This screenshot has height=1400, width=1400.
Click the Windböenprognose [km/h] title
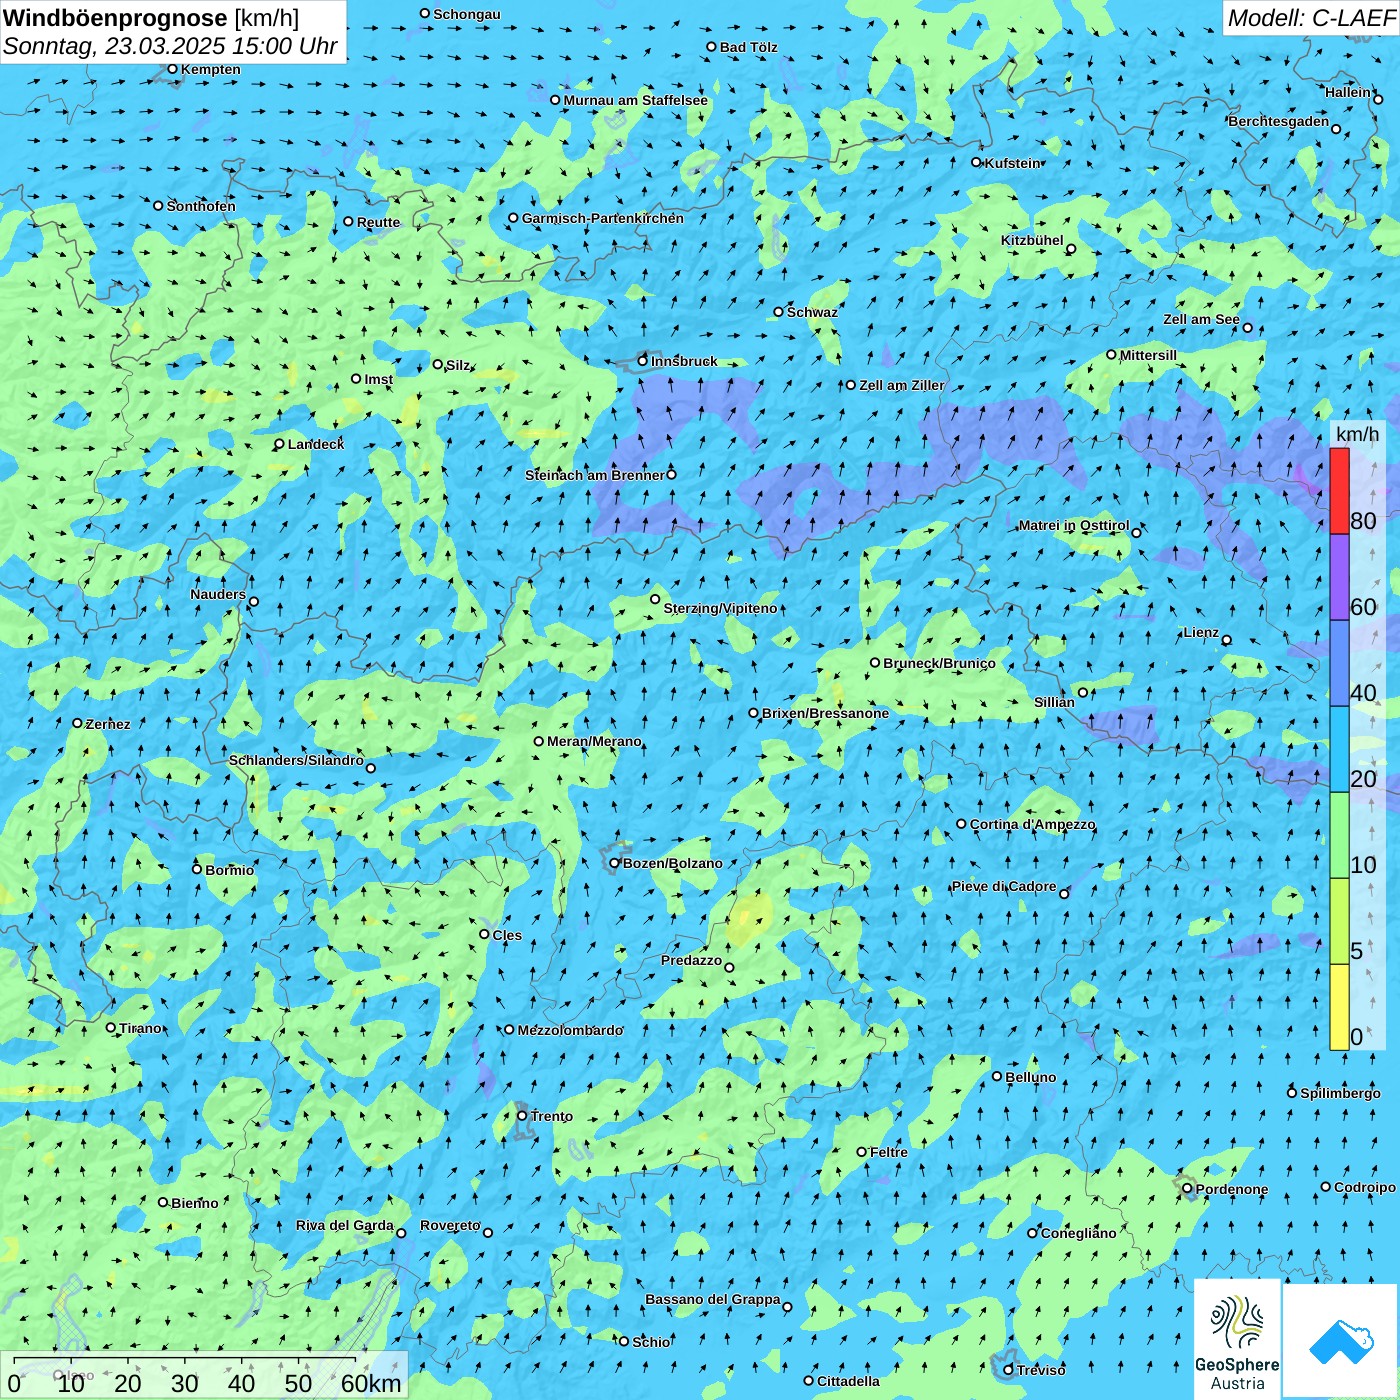pyautogui.click(x=151, y=18)
